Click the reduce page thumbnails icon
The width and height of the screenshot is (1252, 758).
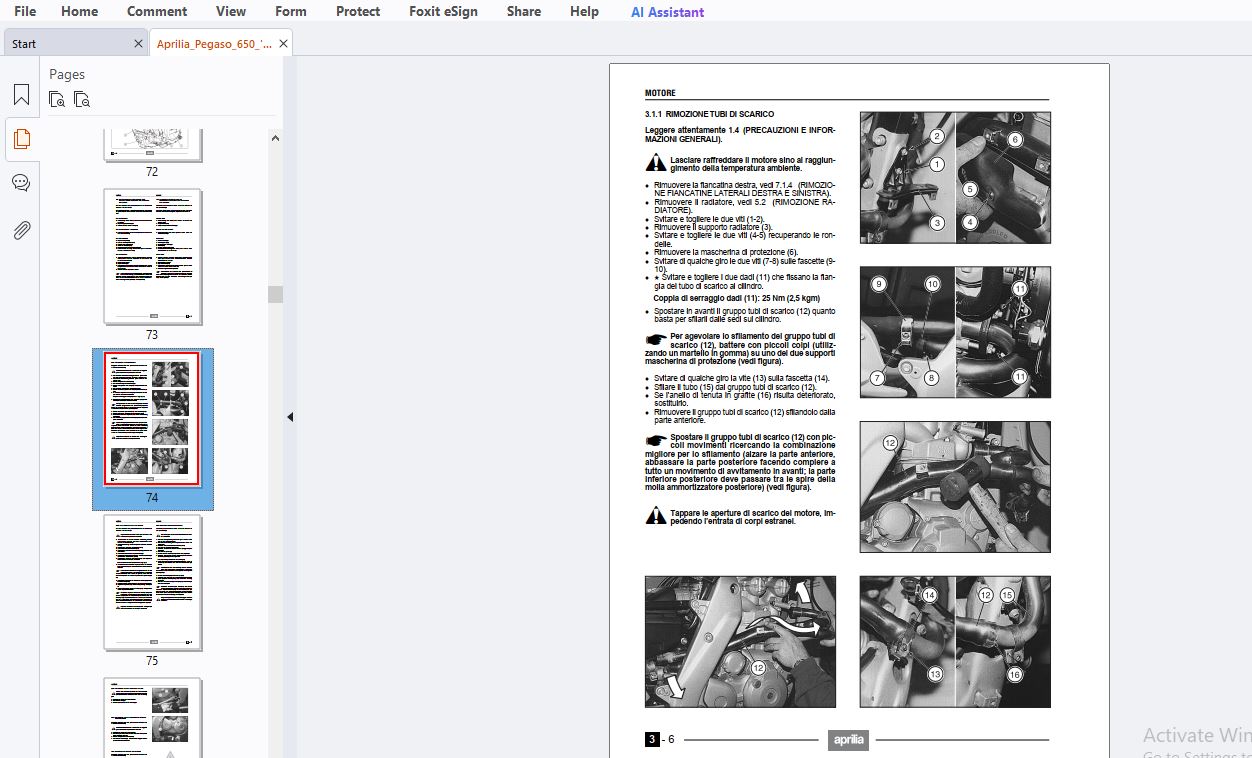[82, 99]
